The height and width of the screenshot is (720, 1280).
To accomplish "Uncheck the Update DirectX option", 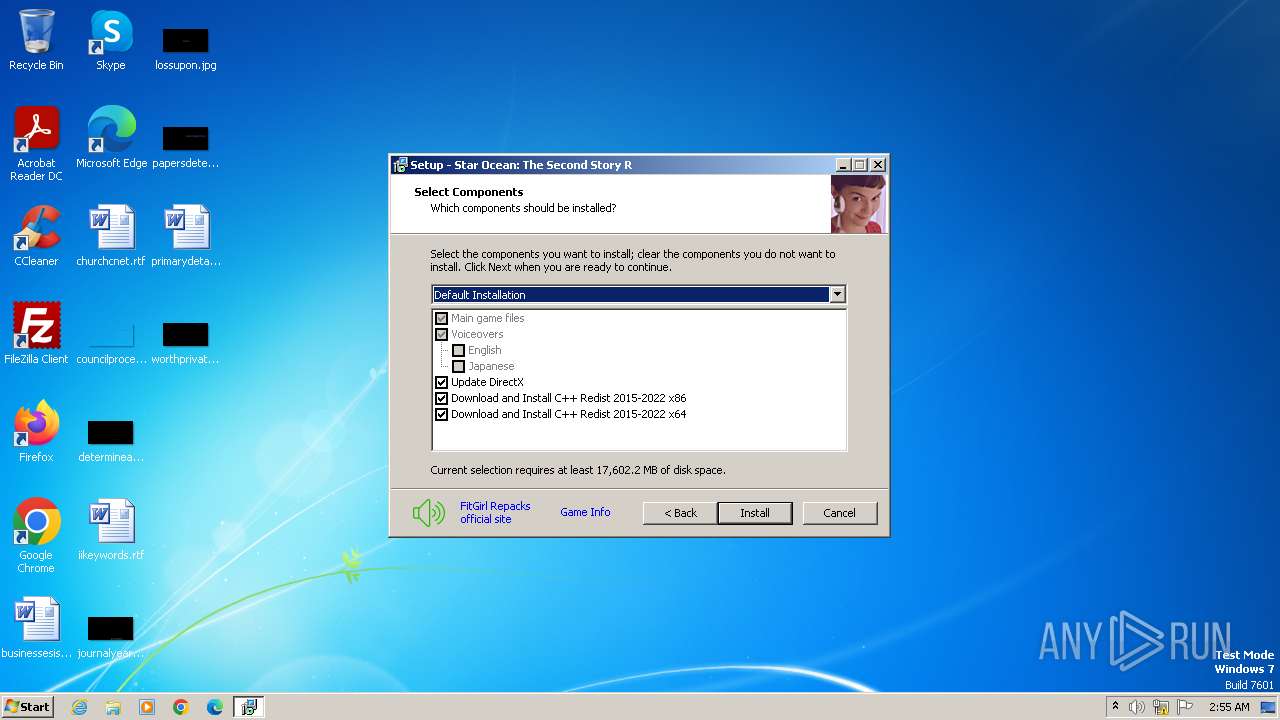I will (442, 382).
